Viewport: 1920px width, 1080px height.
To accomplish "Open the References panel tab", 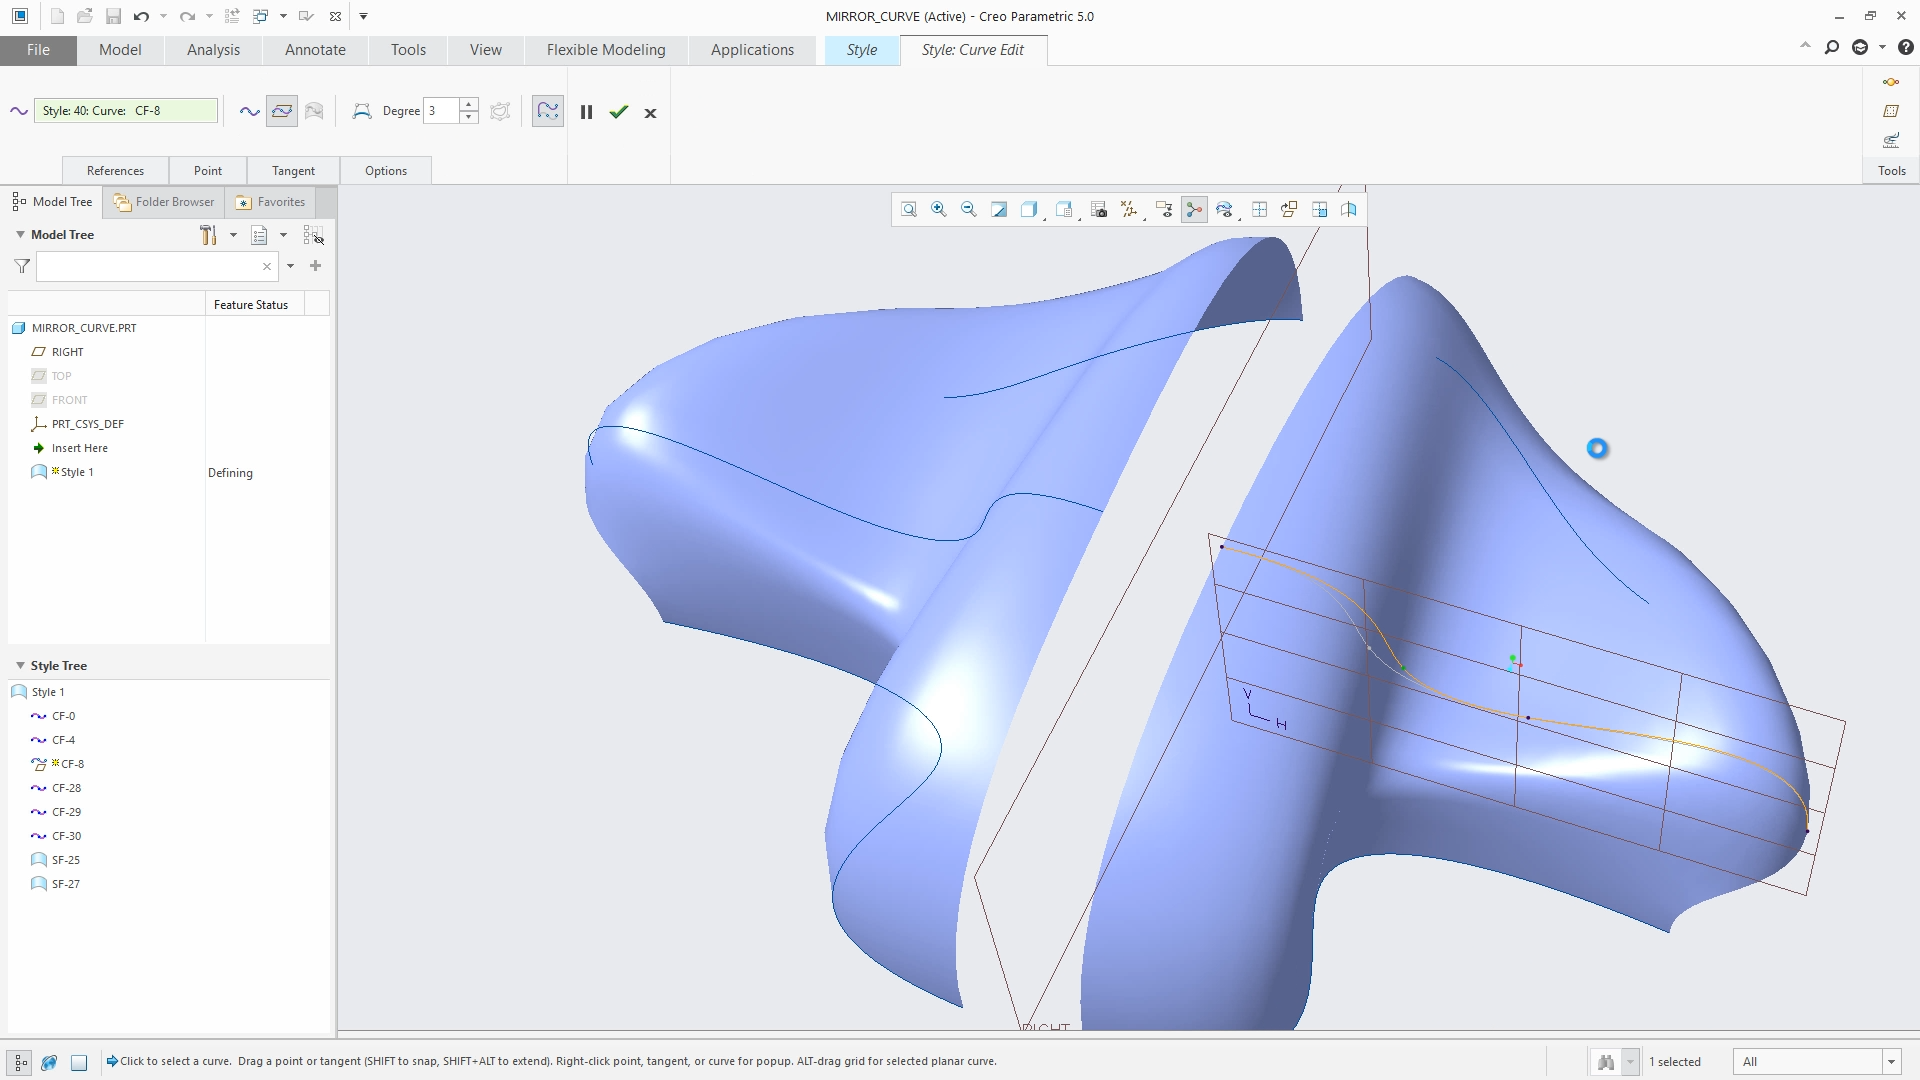I will point(115,171).
